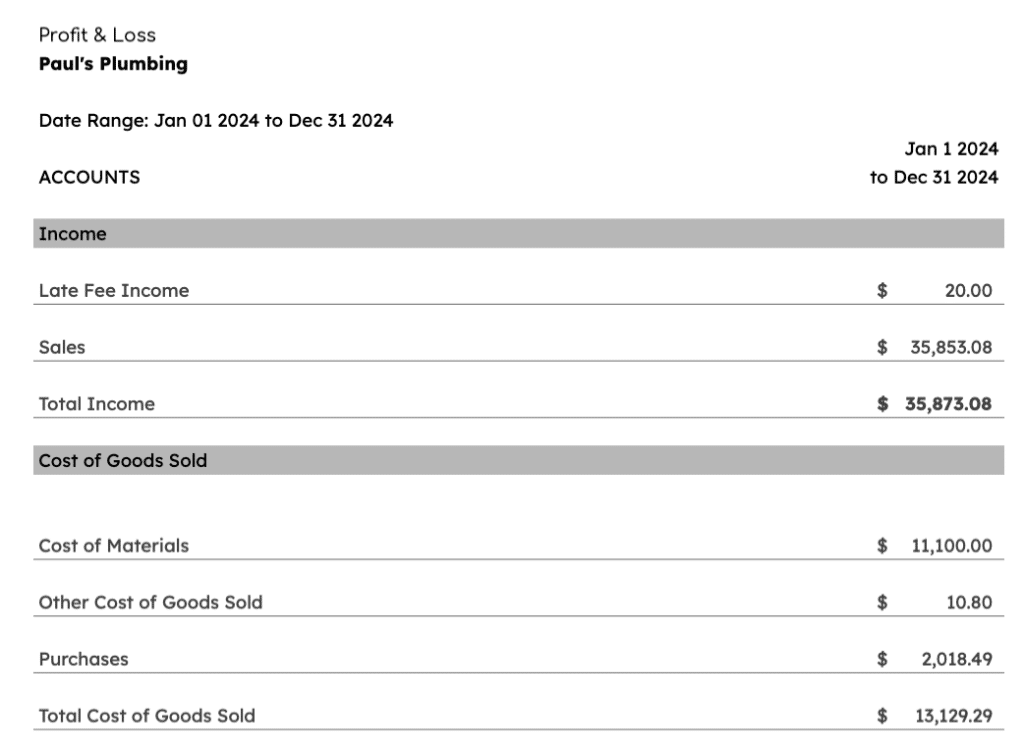Click the 11,100.00 Cost of Materials amount
This screenshot has height=753, width=1024.
point(951,546)
